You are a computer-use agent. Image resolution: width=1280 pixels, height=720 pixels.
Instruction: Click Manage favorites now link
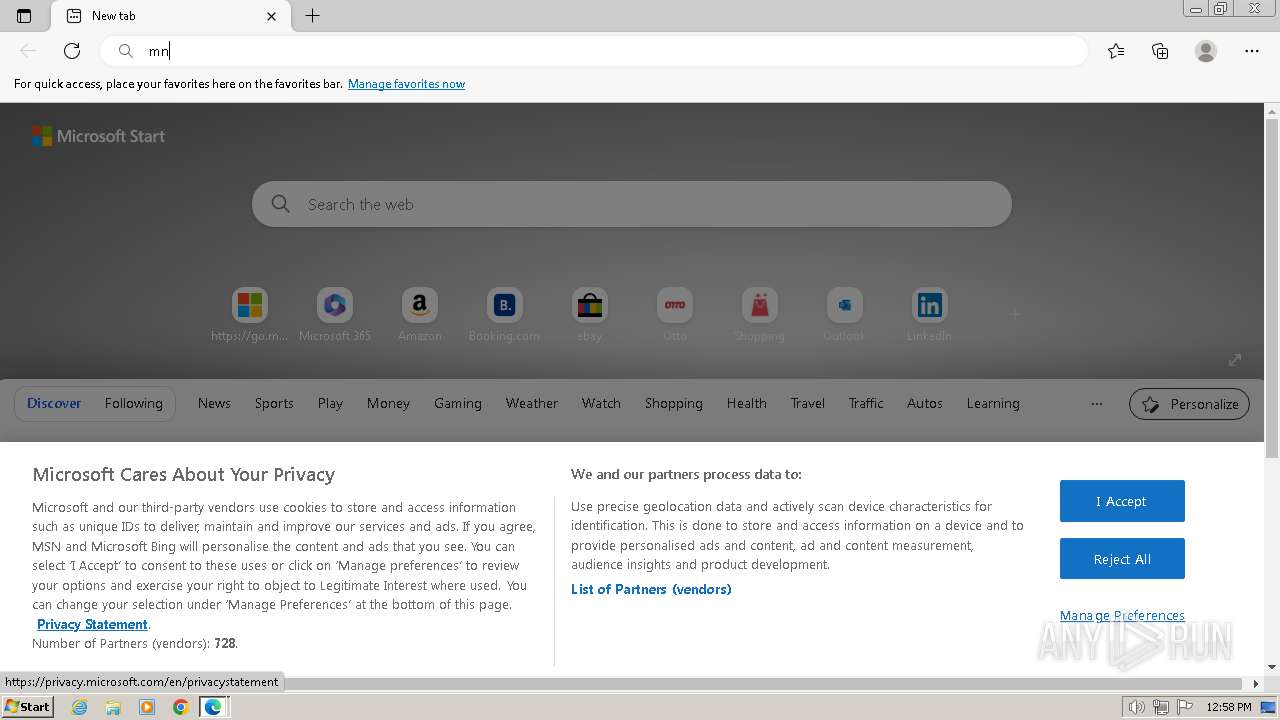[x=406, y=84]
